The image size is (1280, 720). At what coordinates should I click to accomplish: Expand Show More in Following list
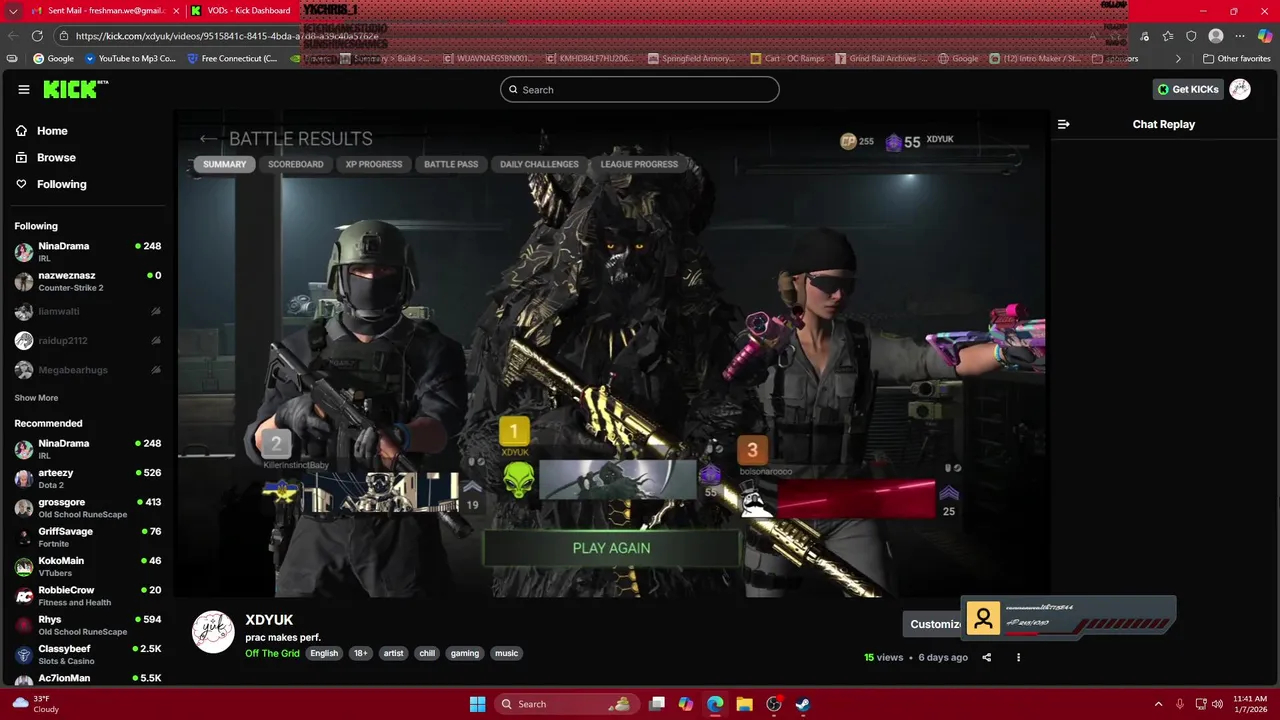click(x=36, y=398)
